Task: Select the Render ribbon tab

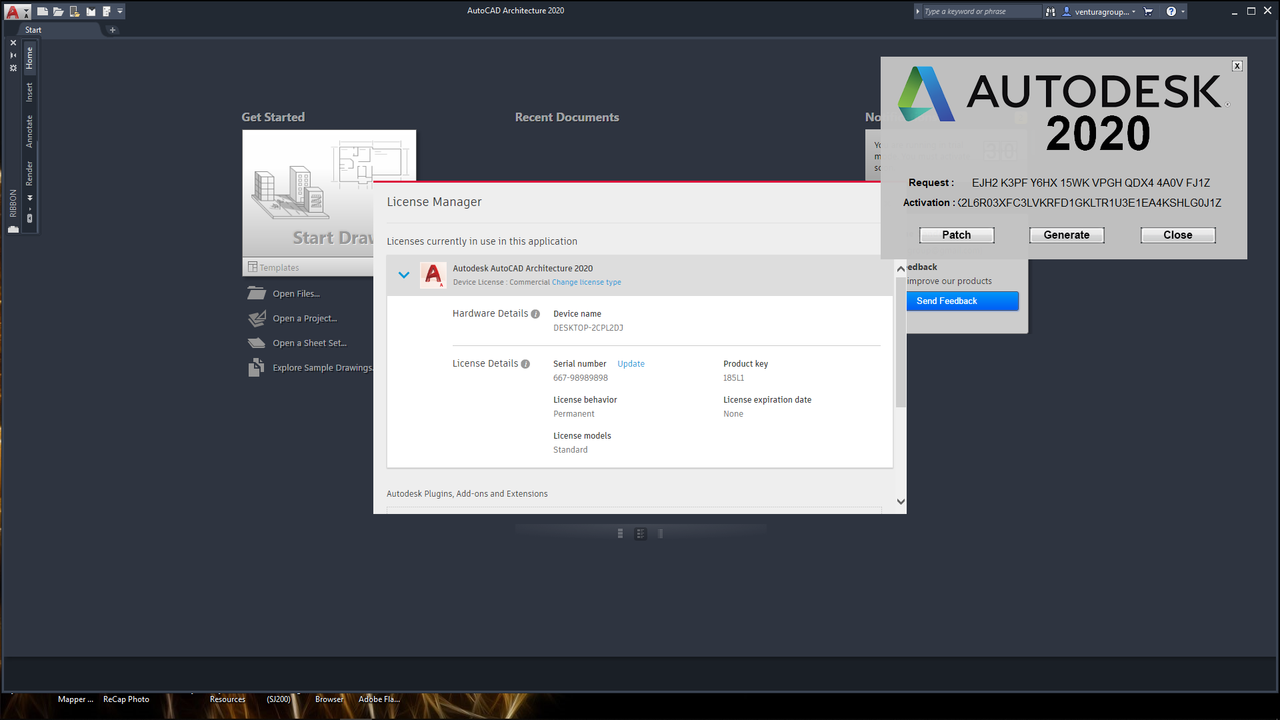Action: 29,172
